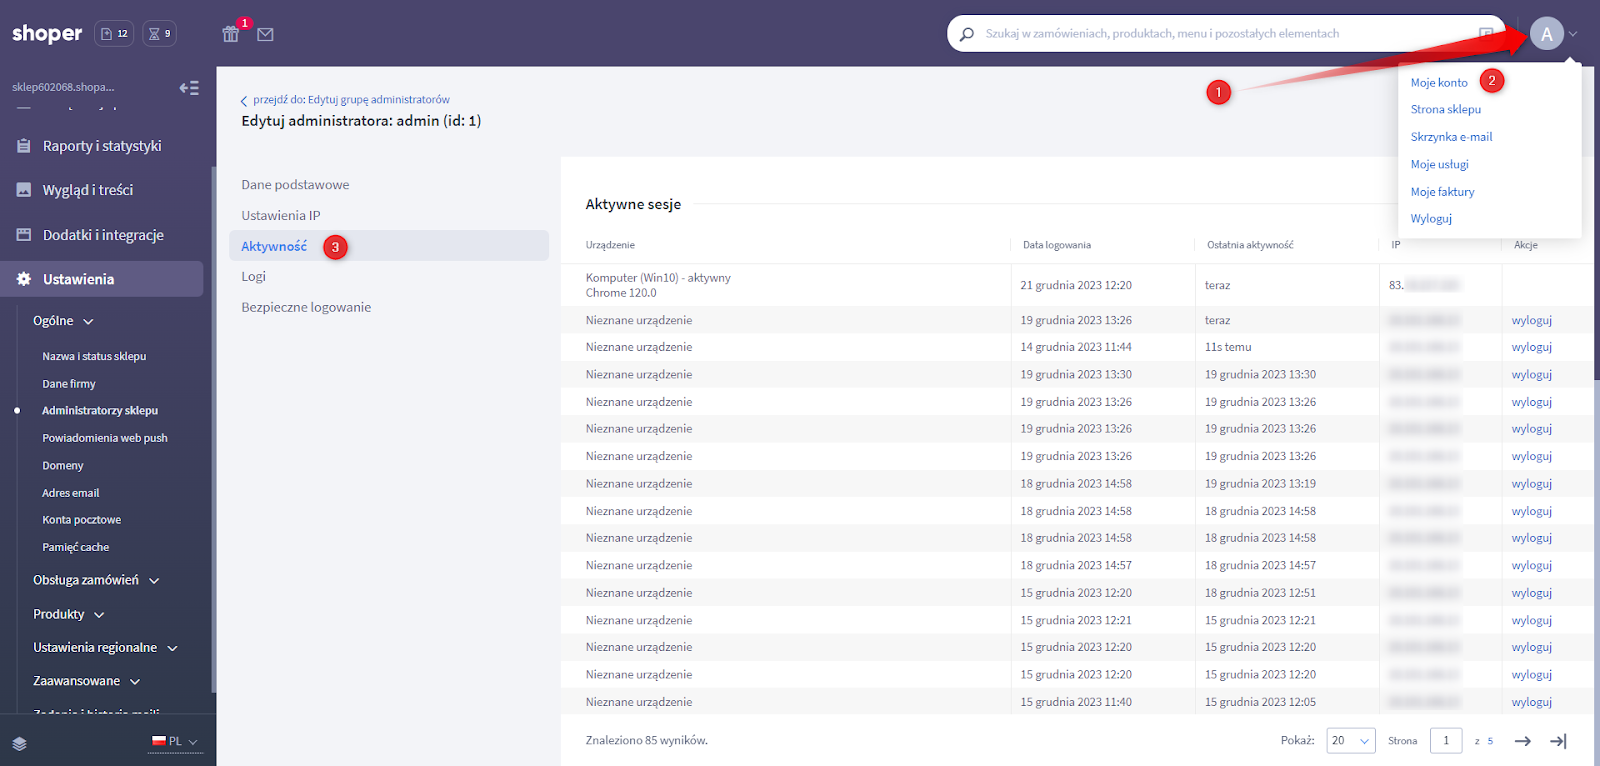The height and width of the screenshot is (766, 1600).
Task: Open the Ustawienia IP tab
Action: click(x=281, y=216)
